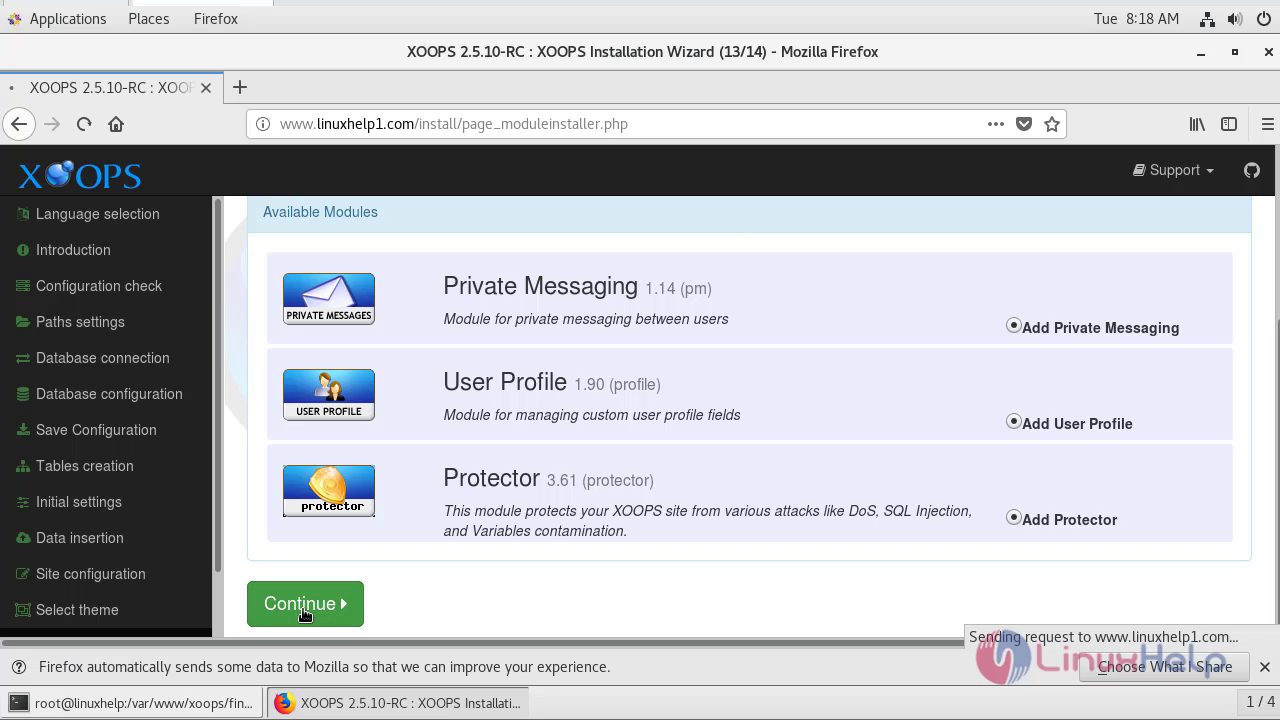Open Firefox library icon

click(1197, 124)
